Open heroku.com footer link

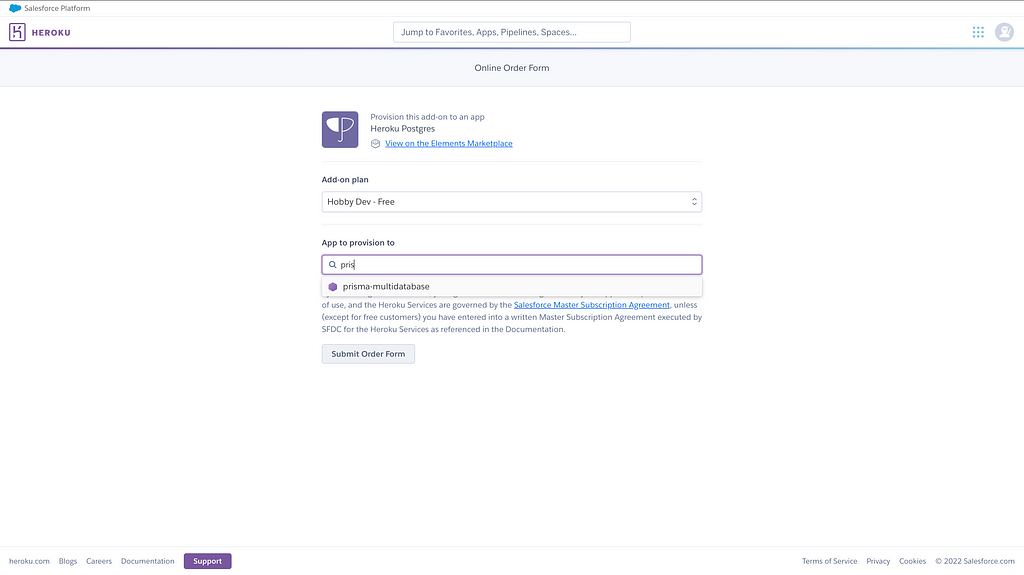[29, 561]
